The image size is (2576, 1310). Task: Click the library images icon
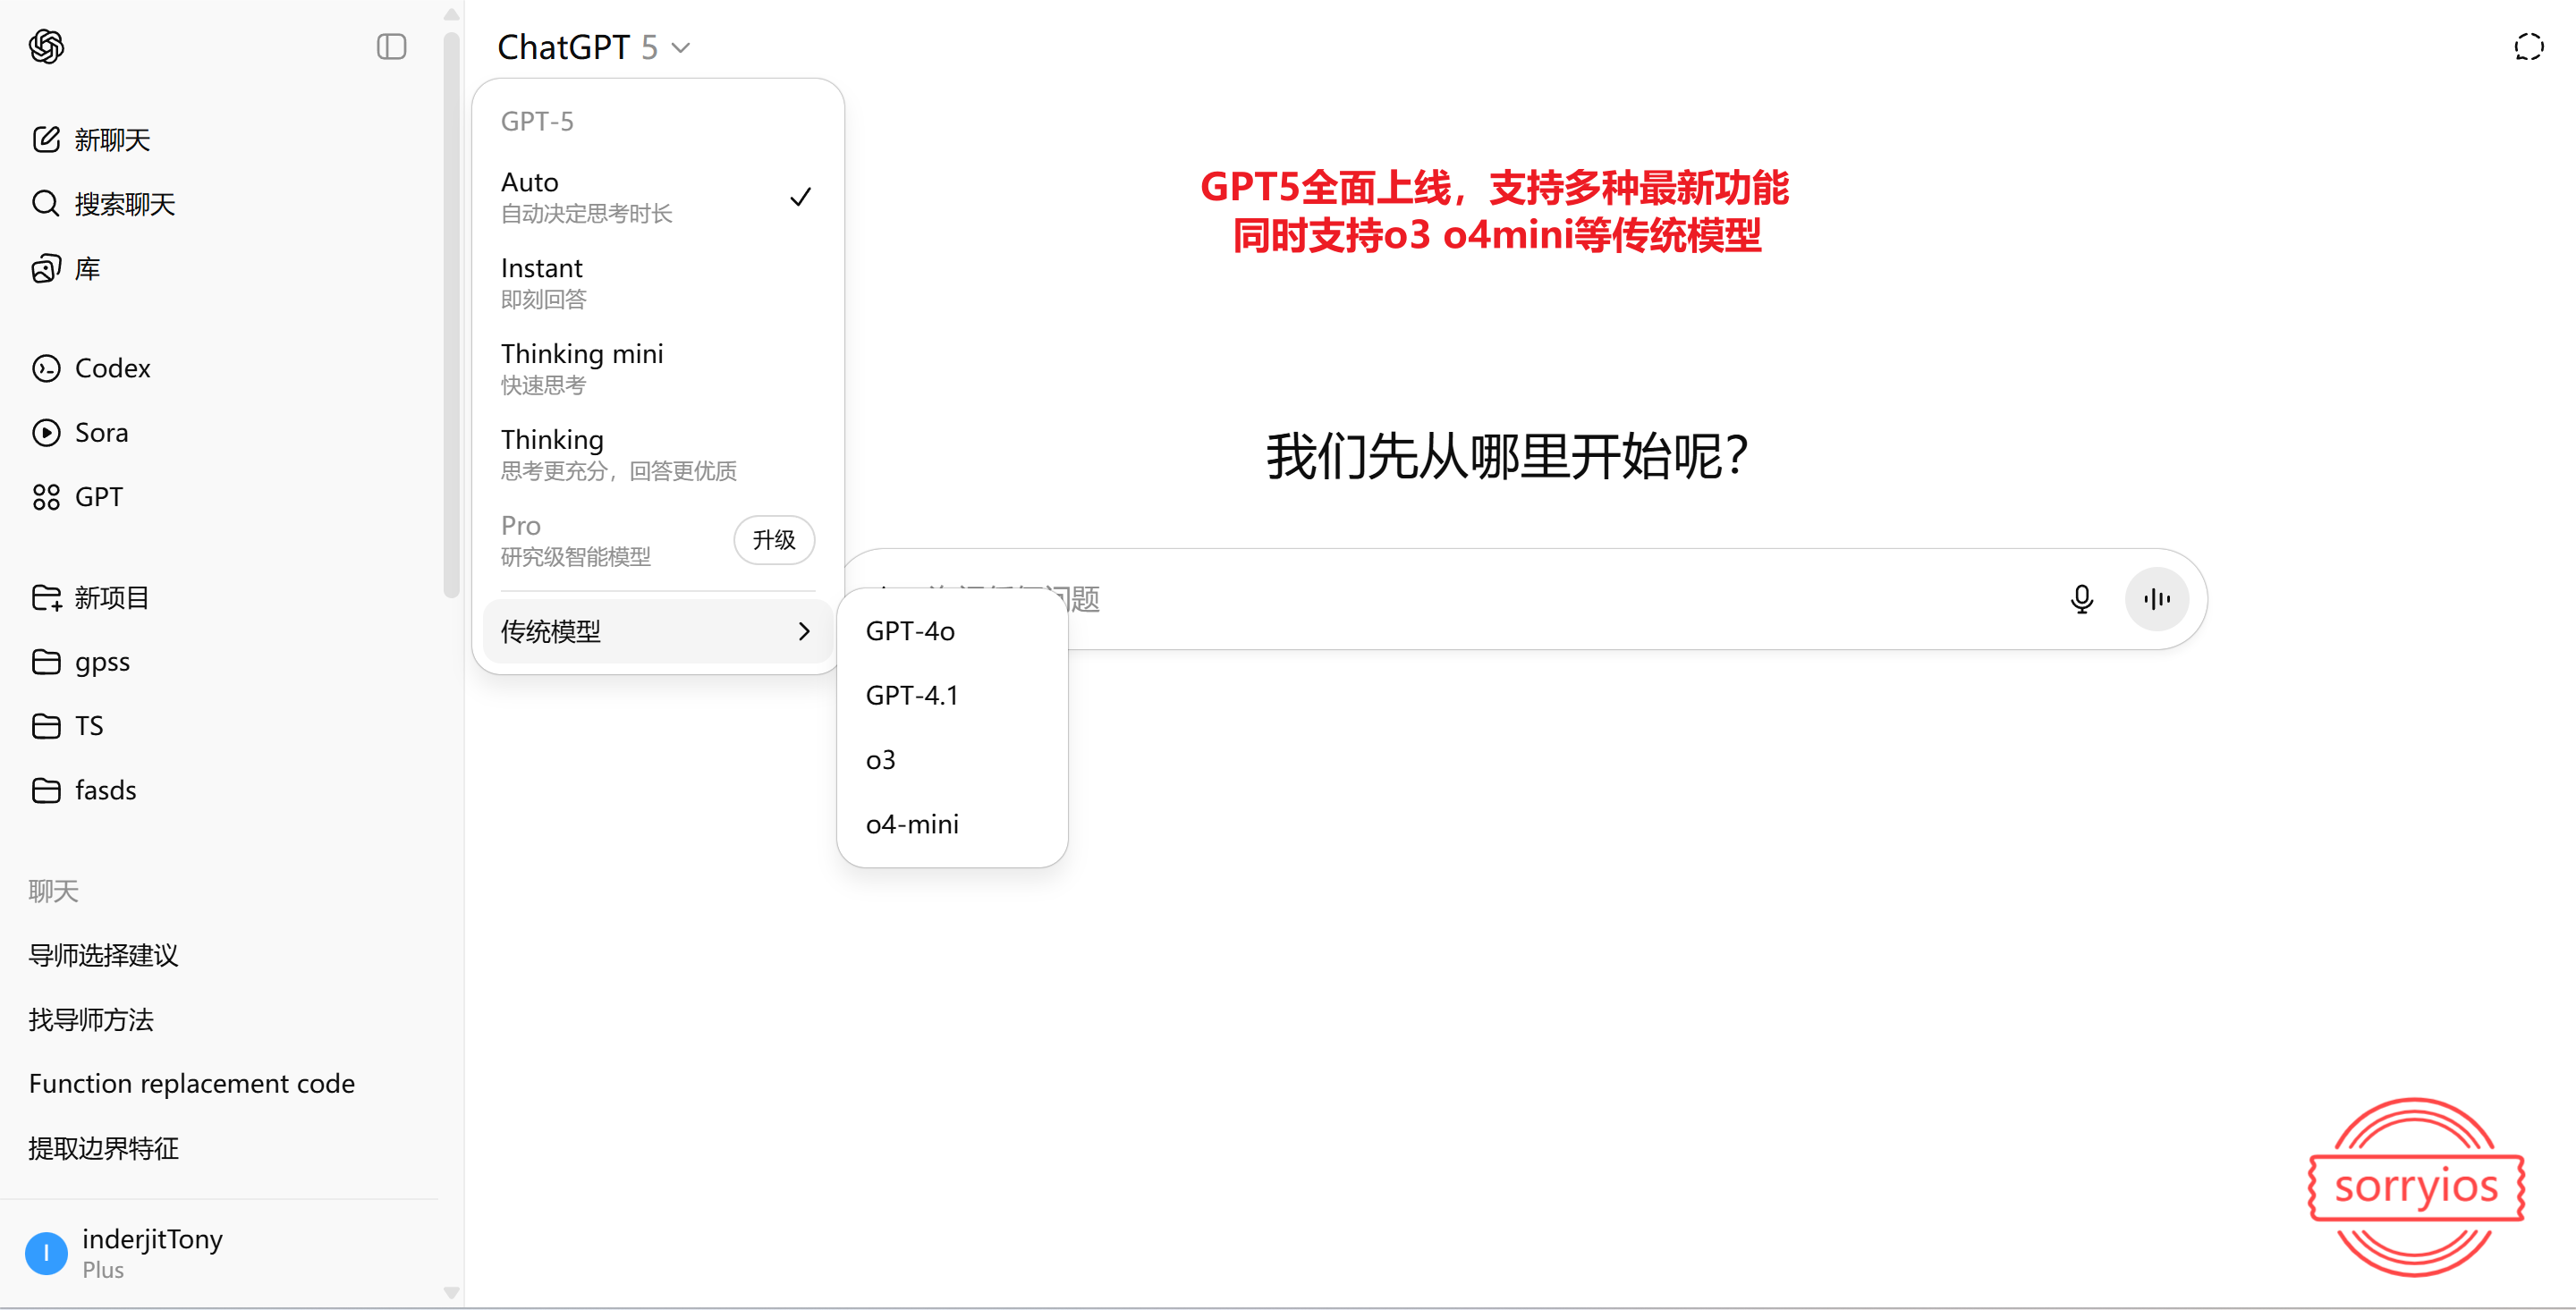pyautogui.click(x=46, y=268)
